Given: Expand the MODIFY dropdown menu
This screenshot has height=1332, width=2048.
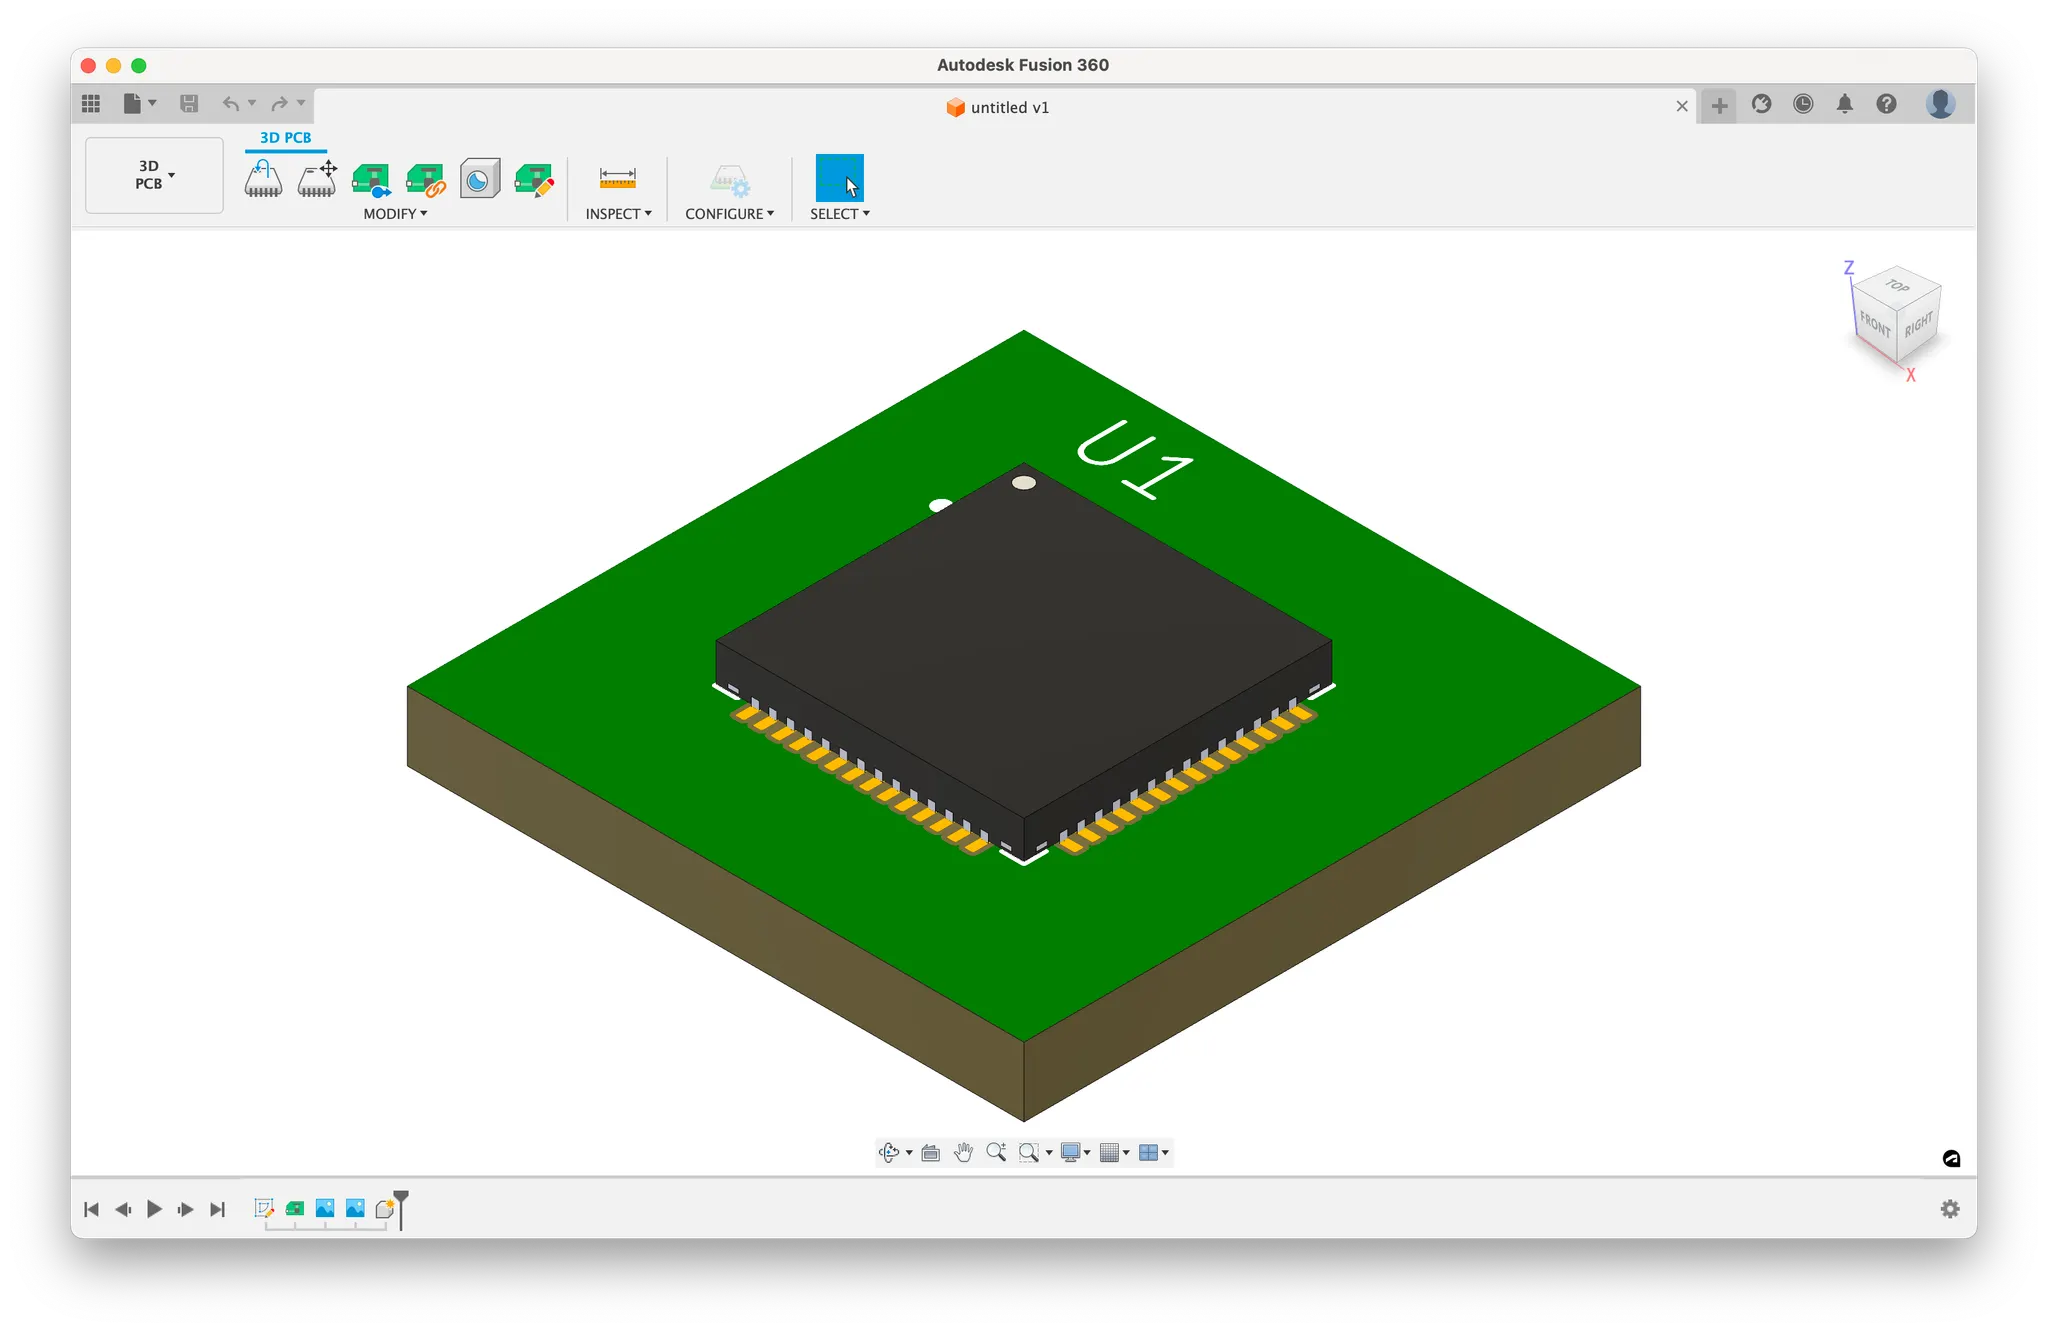Looking at the screenshot, I should click(x=395, y=214).
